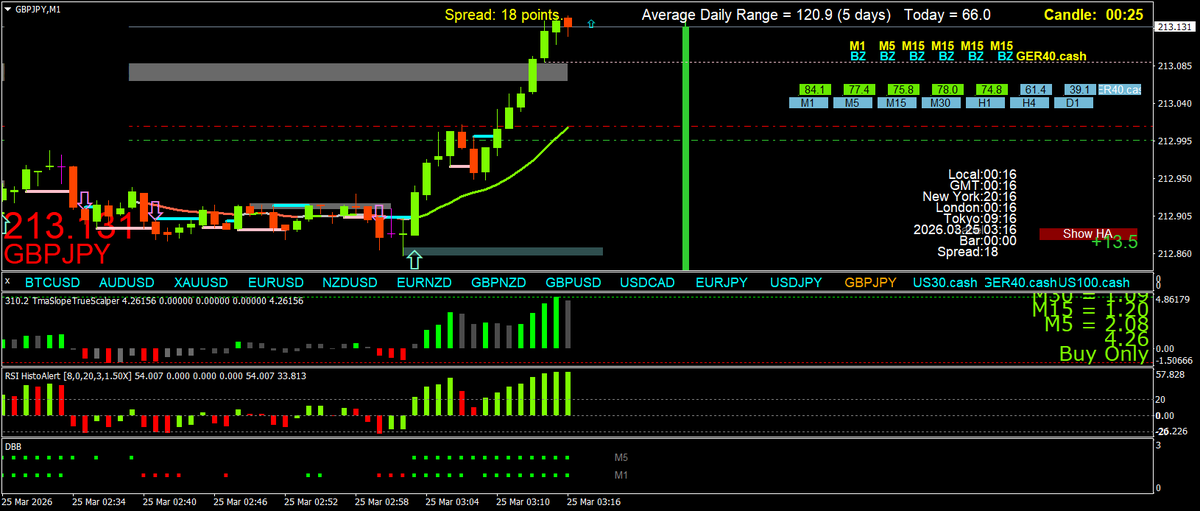Choose the EURNZD symbol
The width and height of the screenshot is (1200, 511).
(424, 283)
